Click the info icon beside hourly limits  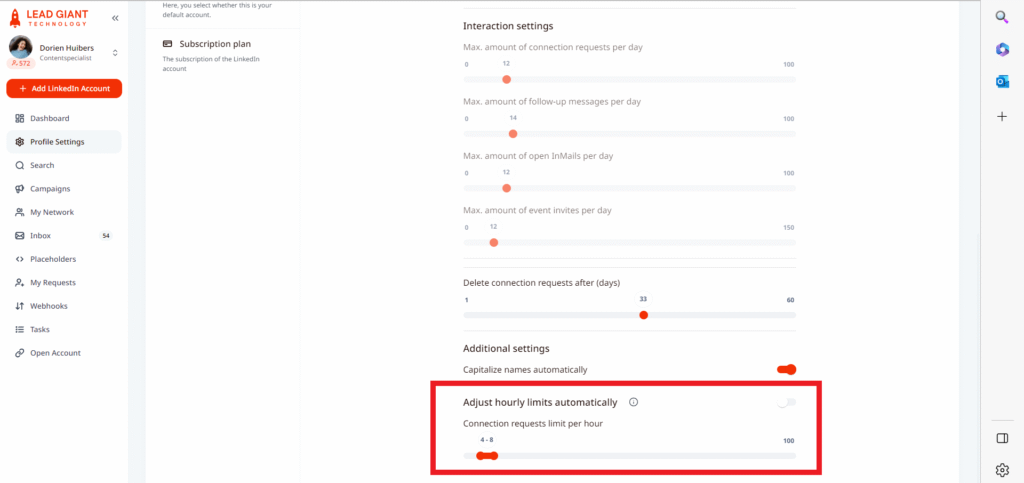point(633,403)
